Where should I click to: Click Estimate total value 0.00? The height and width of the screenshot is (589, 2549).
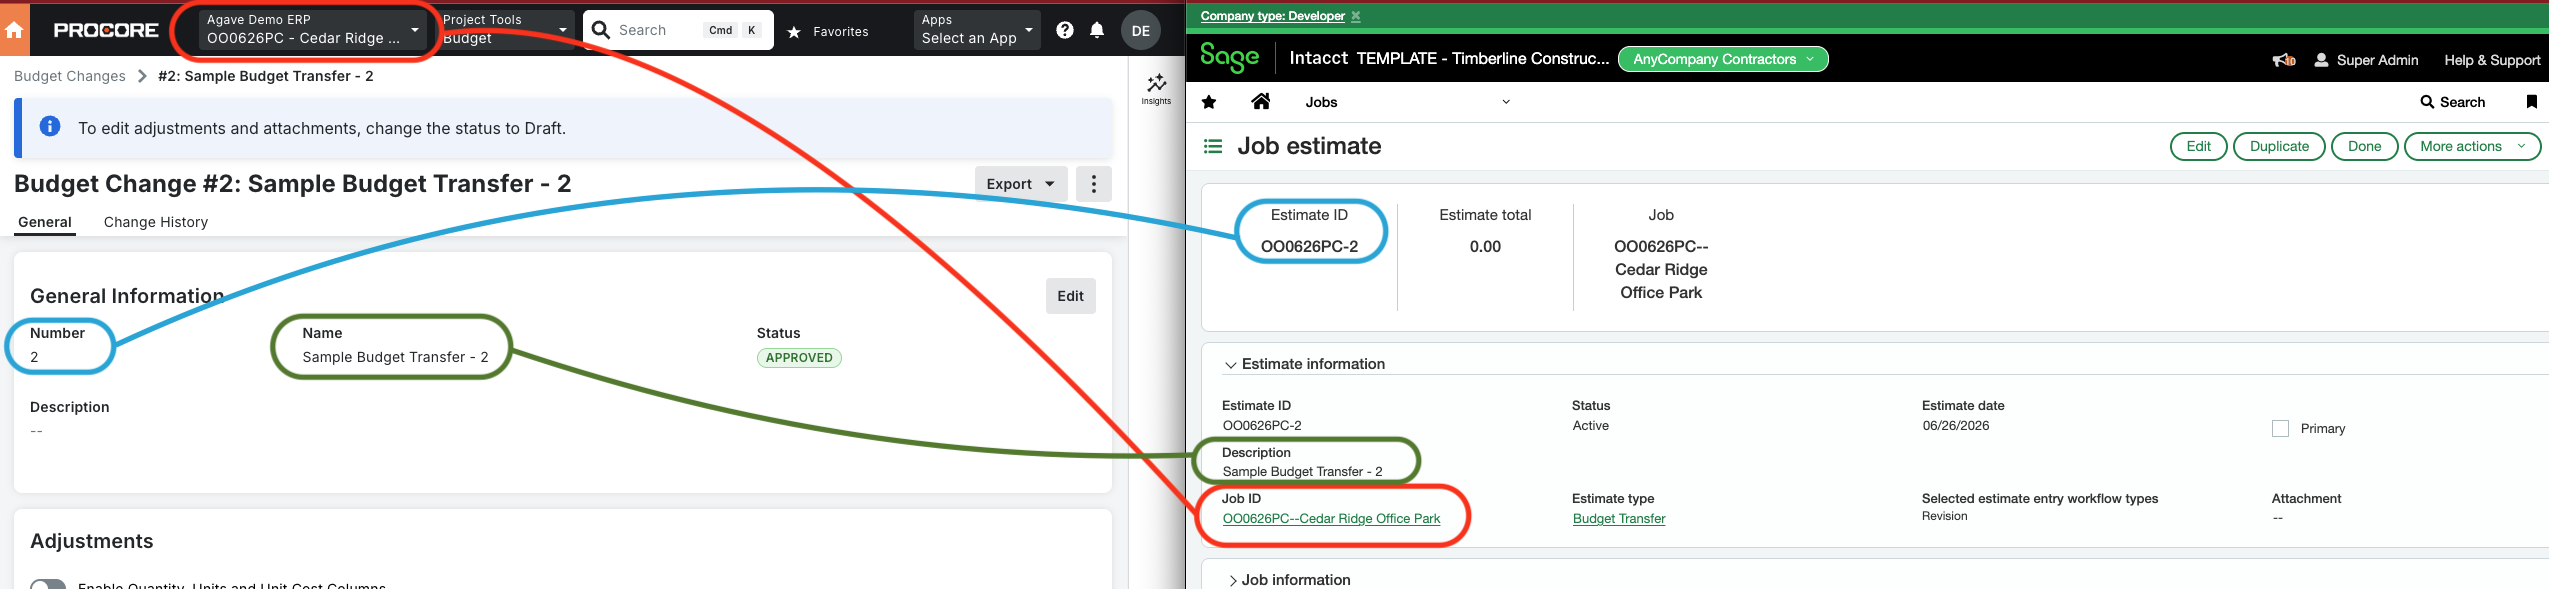(x=1485, y=247)
